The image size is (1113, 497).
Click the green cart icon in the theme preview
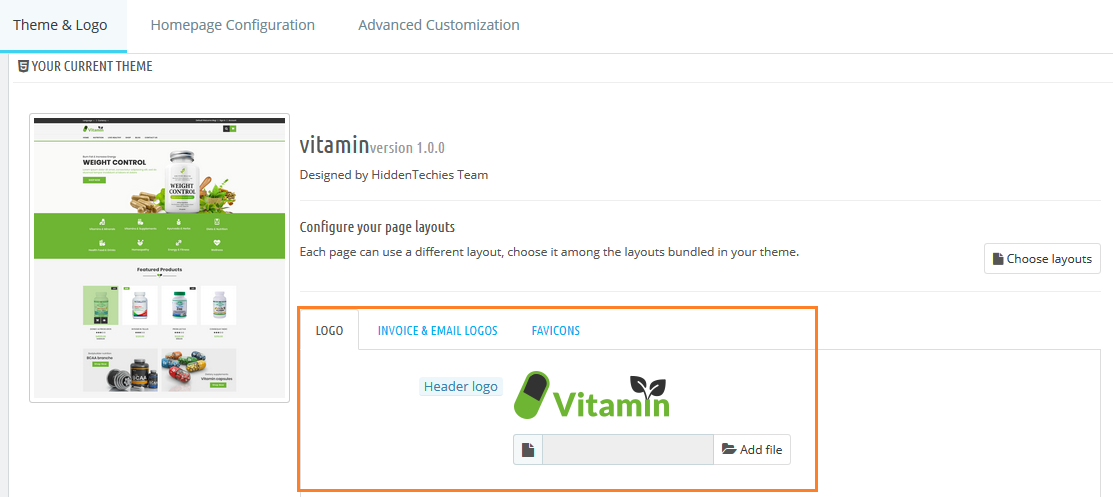point(233,129)
